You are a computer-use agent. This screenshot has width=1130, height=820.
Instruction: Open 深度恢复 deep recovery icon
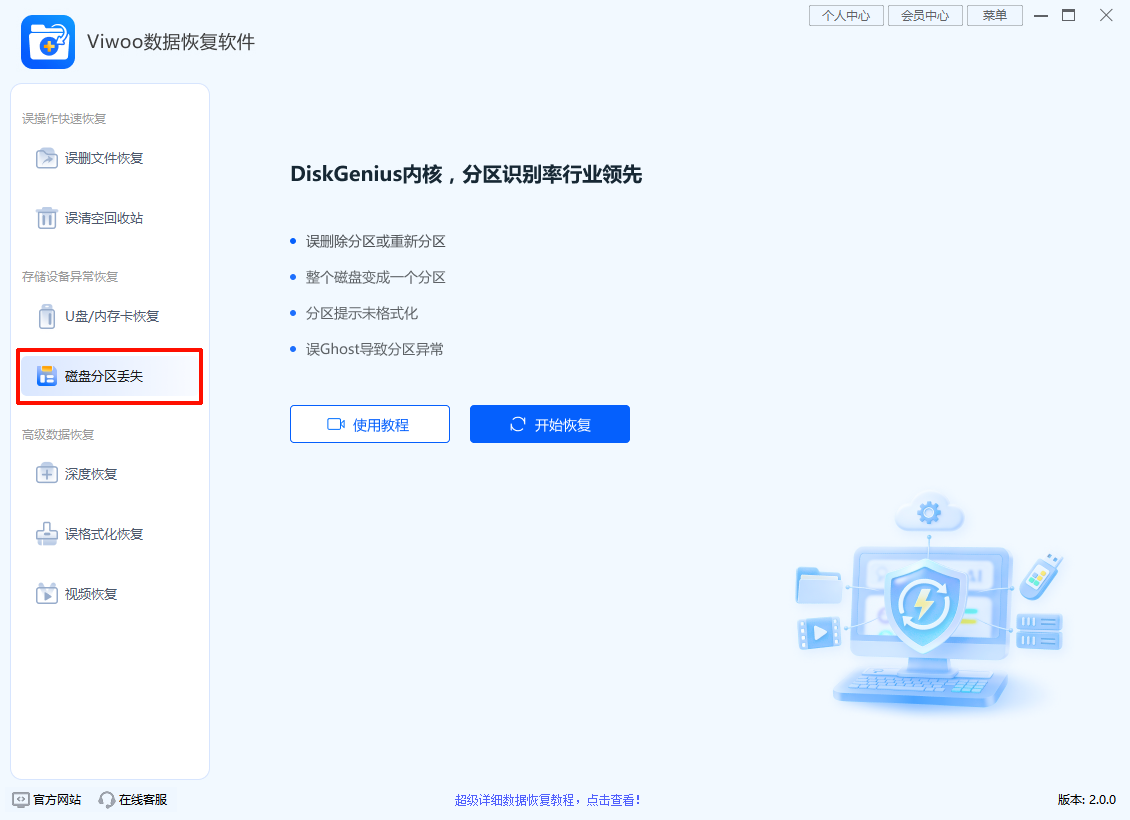[46, 474]
